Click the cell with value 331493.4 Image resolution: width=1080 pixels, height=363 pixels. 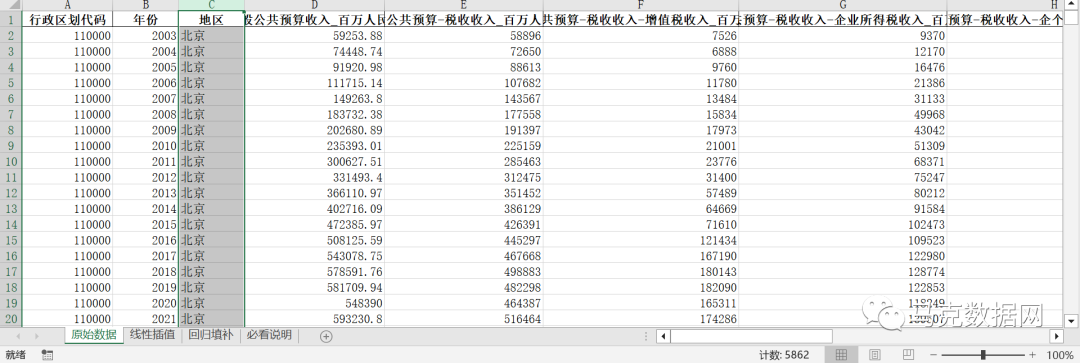pyautogui.click(x=315, y=177)
